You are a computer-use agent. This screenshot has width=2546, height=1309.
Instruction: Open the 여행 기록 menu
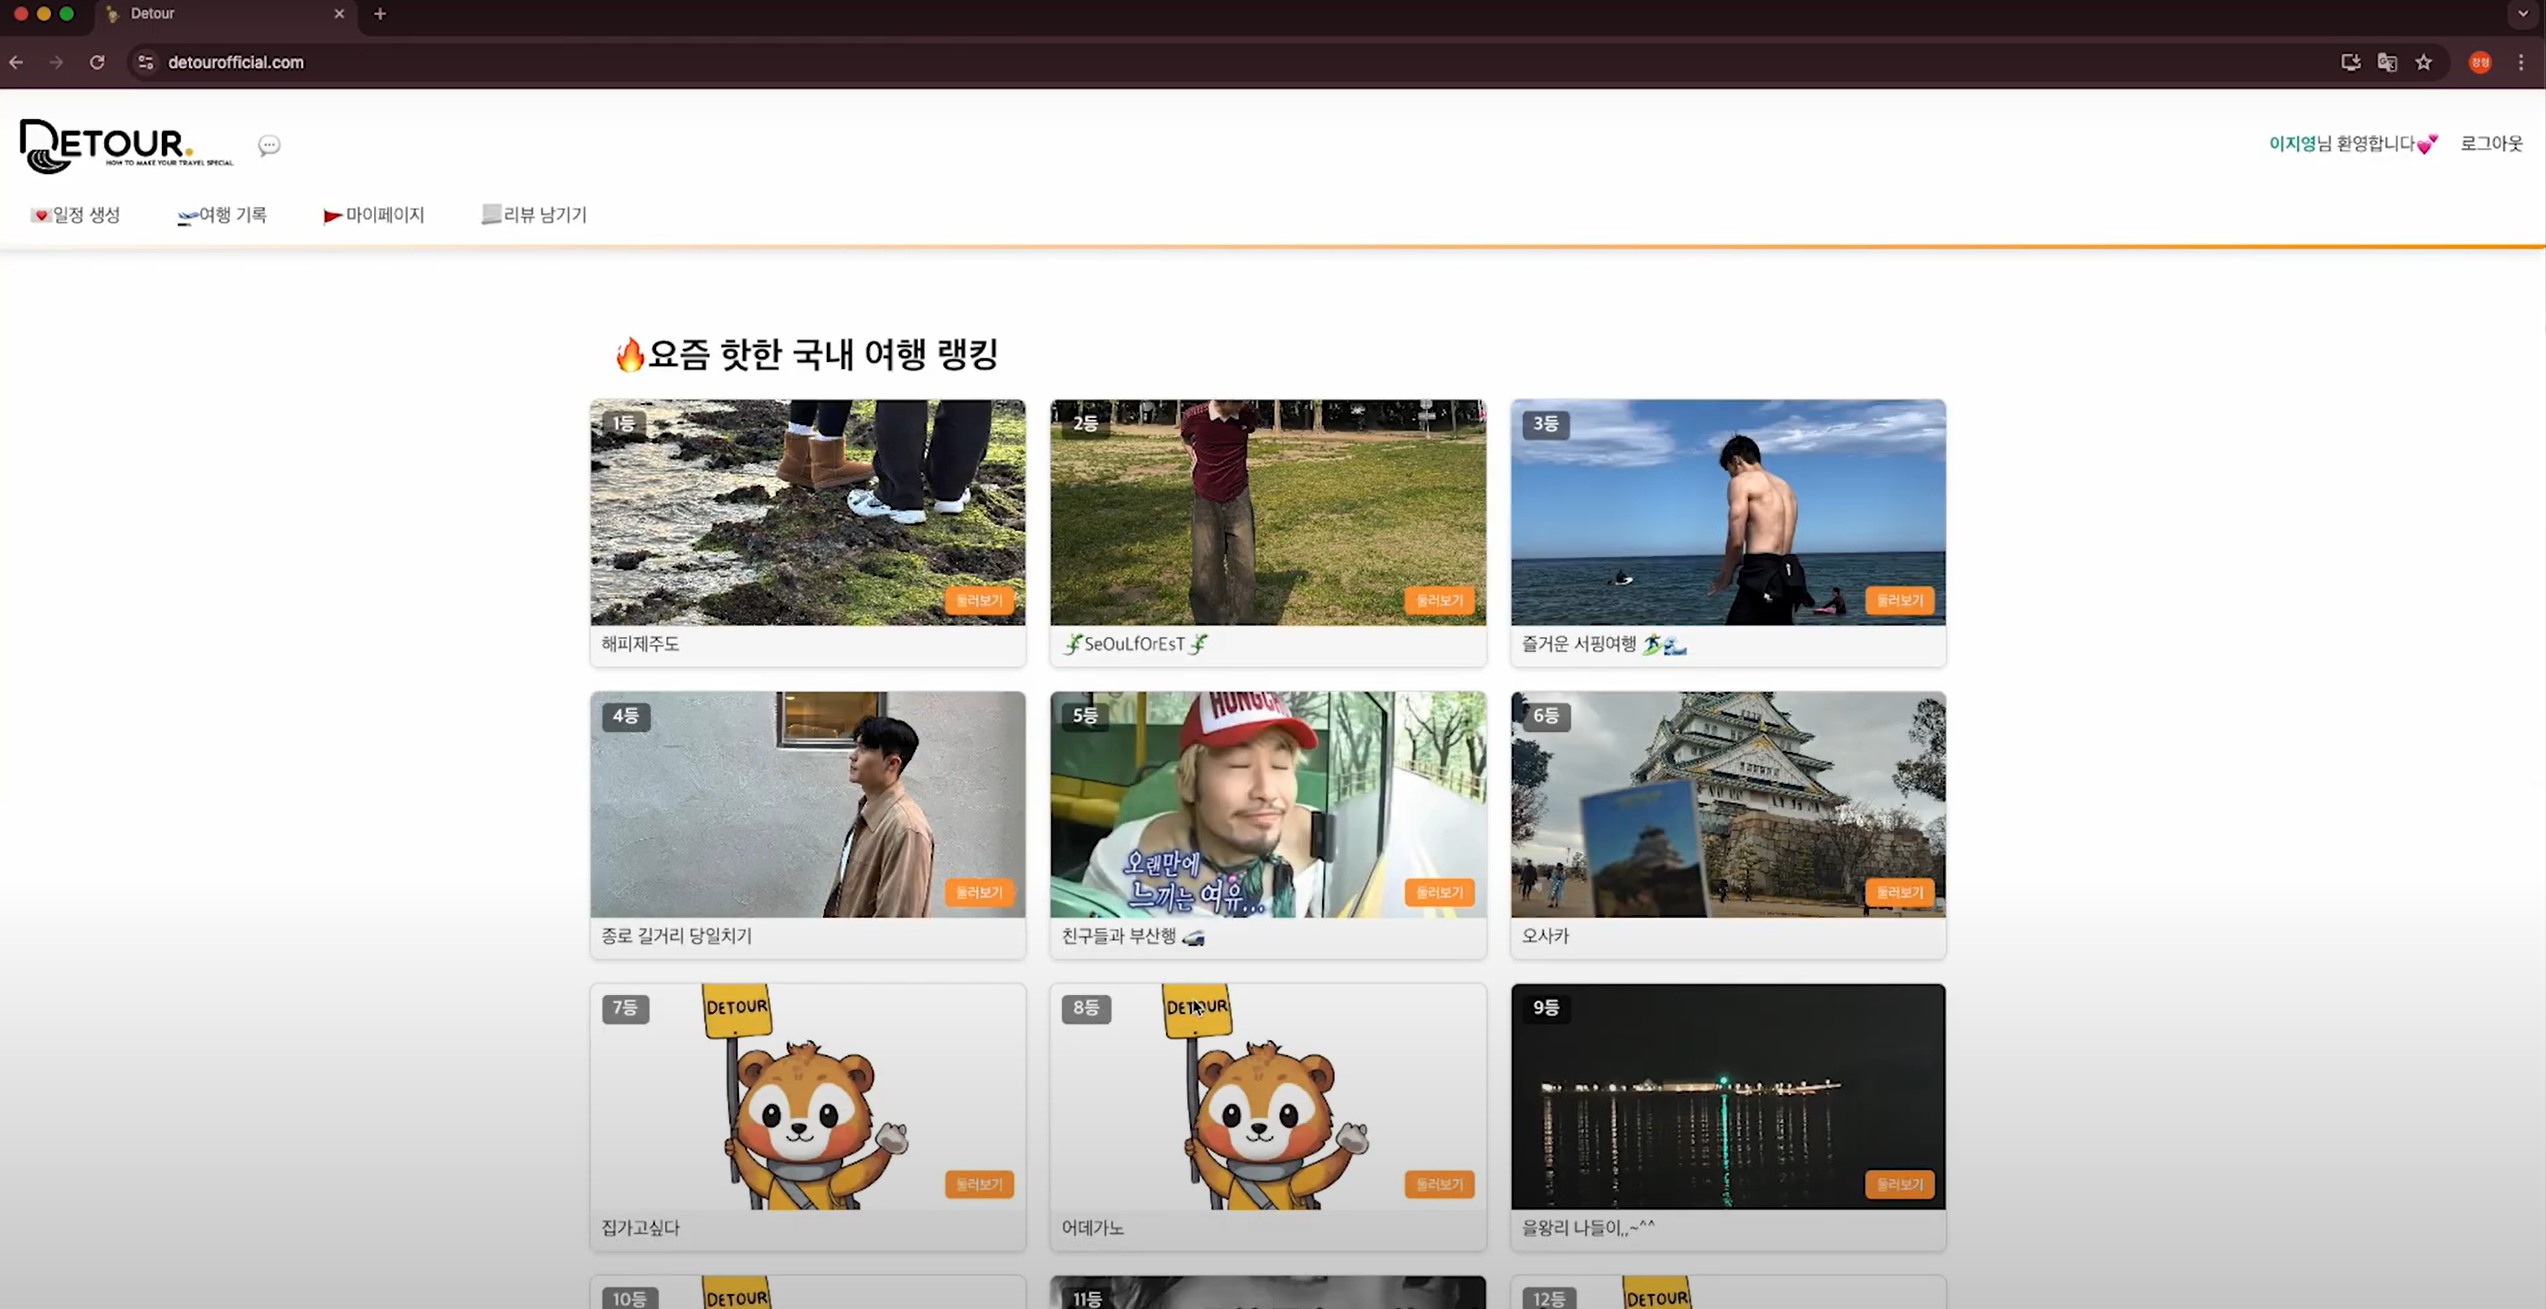222,215
